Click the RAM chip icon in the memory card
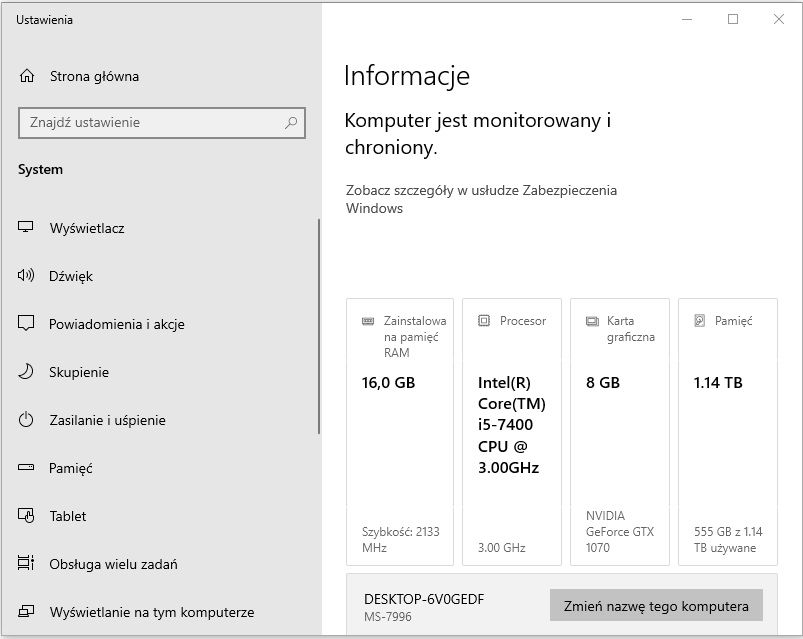Viewport: 803px width, 639px height. (x=368, y=321)
